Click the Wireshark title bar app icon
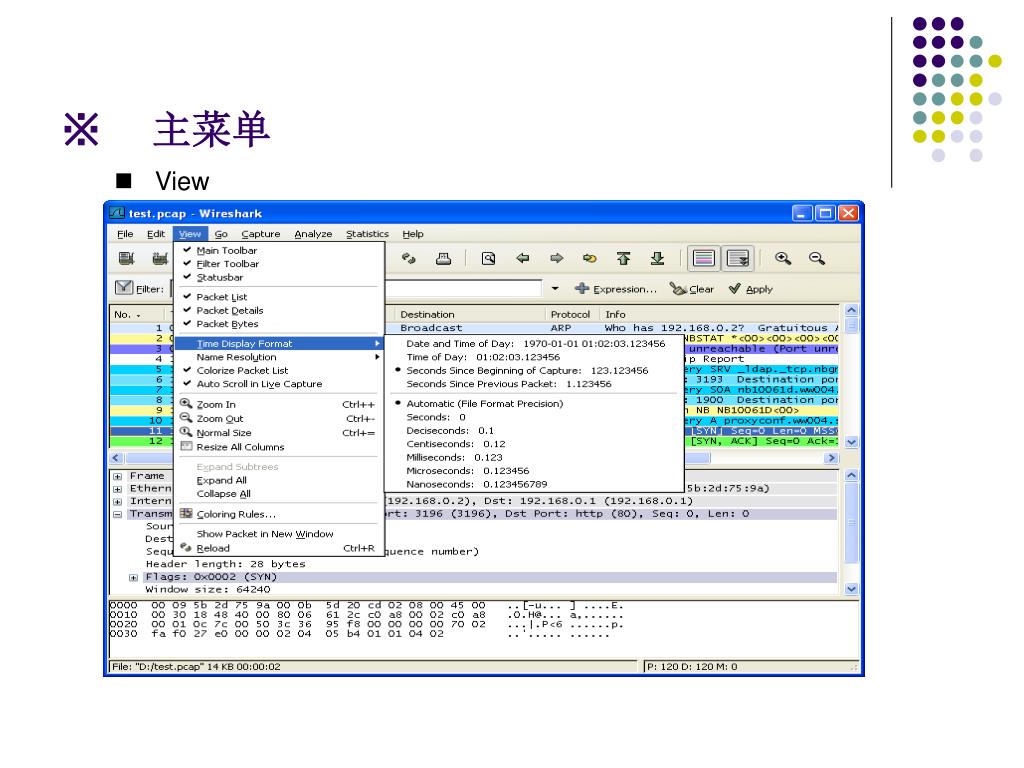 (118, 213)
